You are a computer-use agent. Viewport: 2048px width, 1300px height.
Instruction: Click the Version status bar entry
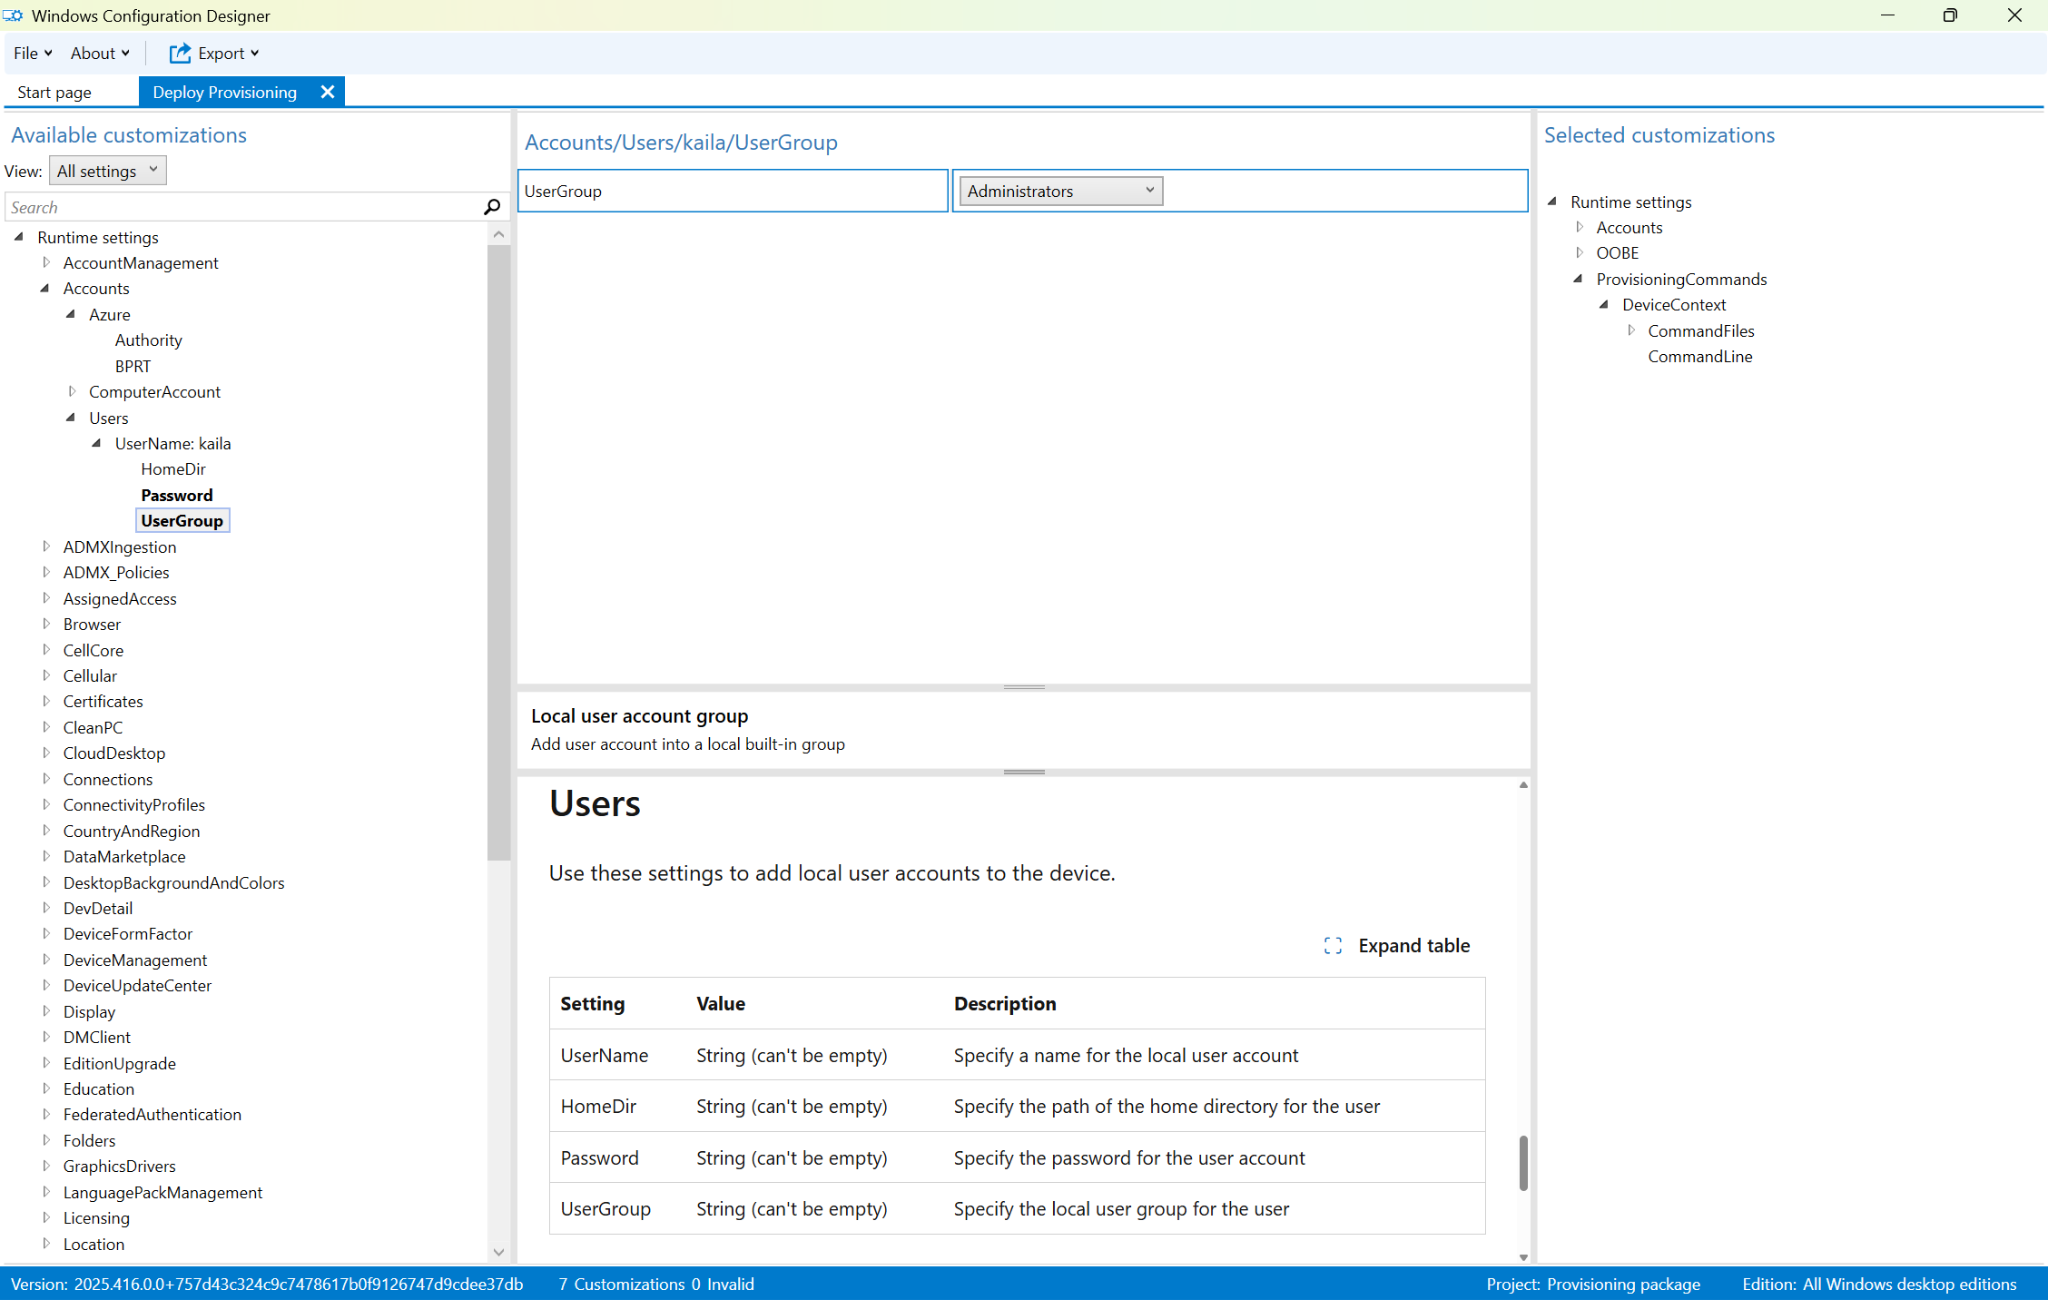coord(267,1285)
